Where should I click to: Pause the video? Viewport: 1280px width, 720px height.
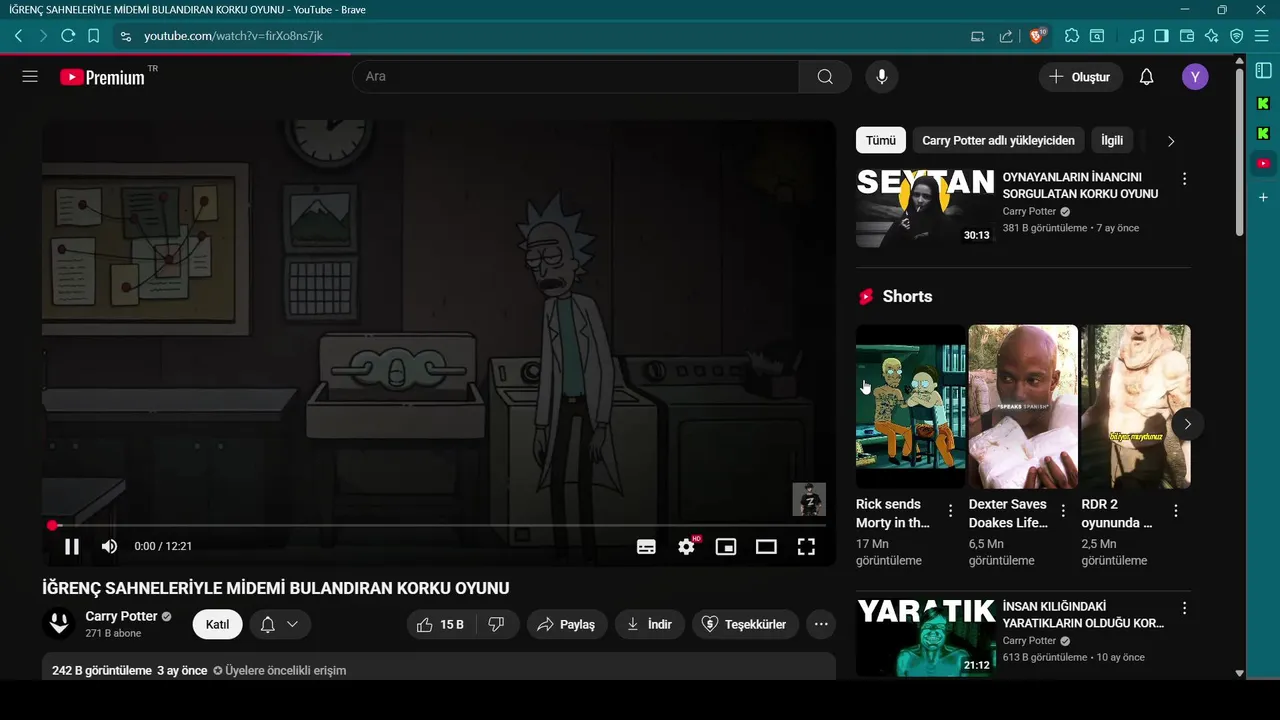pyautogui.click(x=72, y=546)
